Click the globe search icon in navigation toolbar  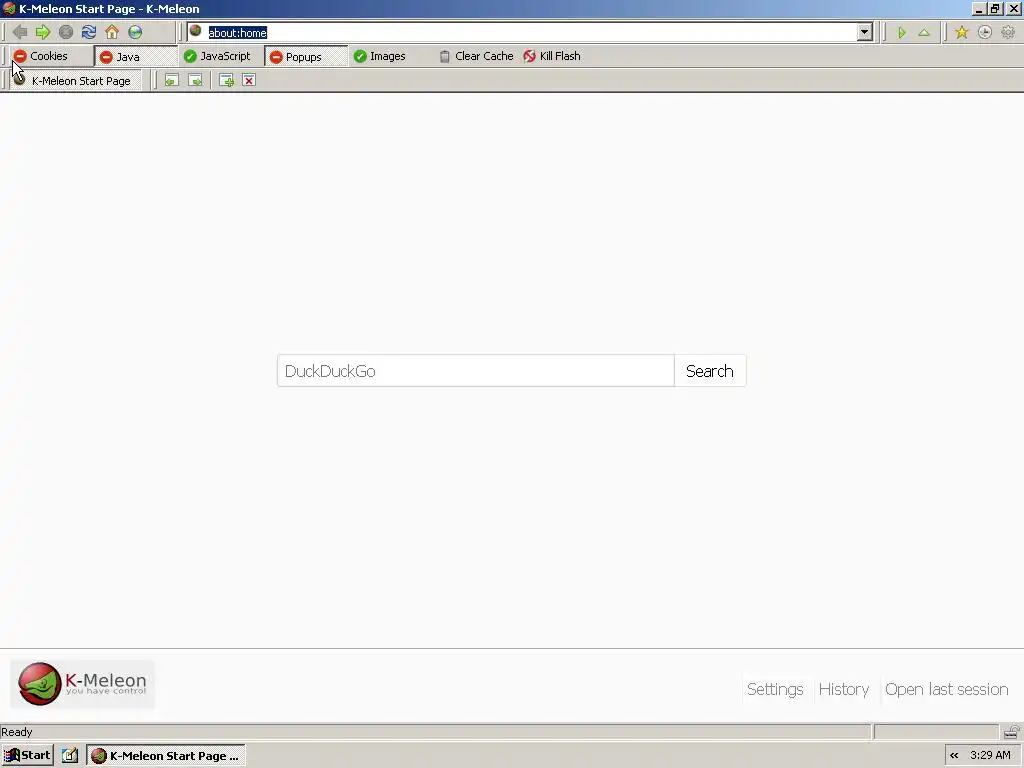tap(135, 32)
